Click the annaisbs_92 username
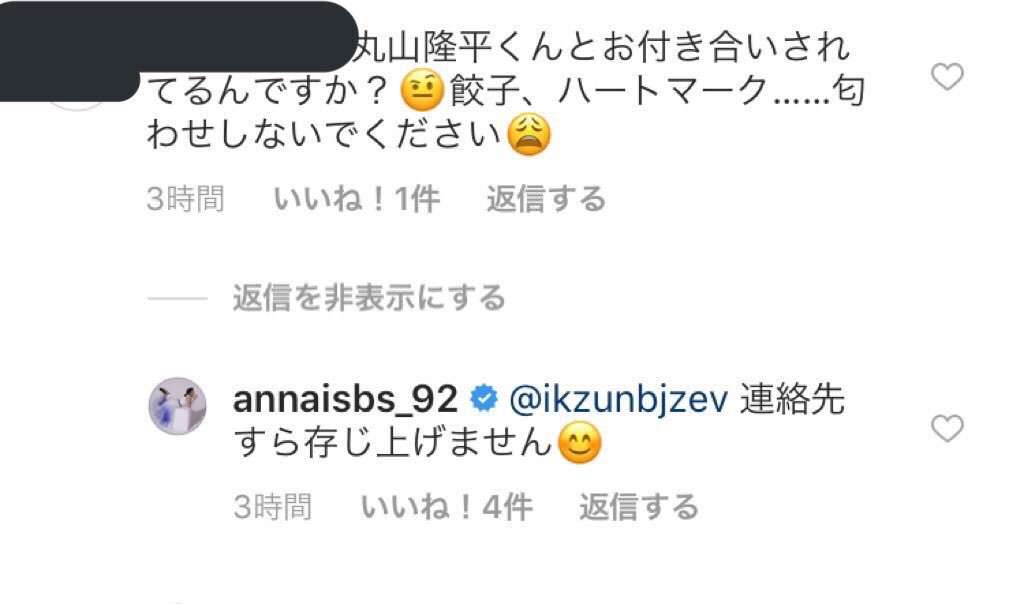 [x=345, y=399]
